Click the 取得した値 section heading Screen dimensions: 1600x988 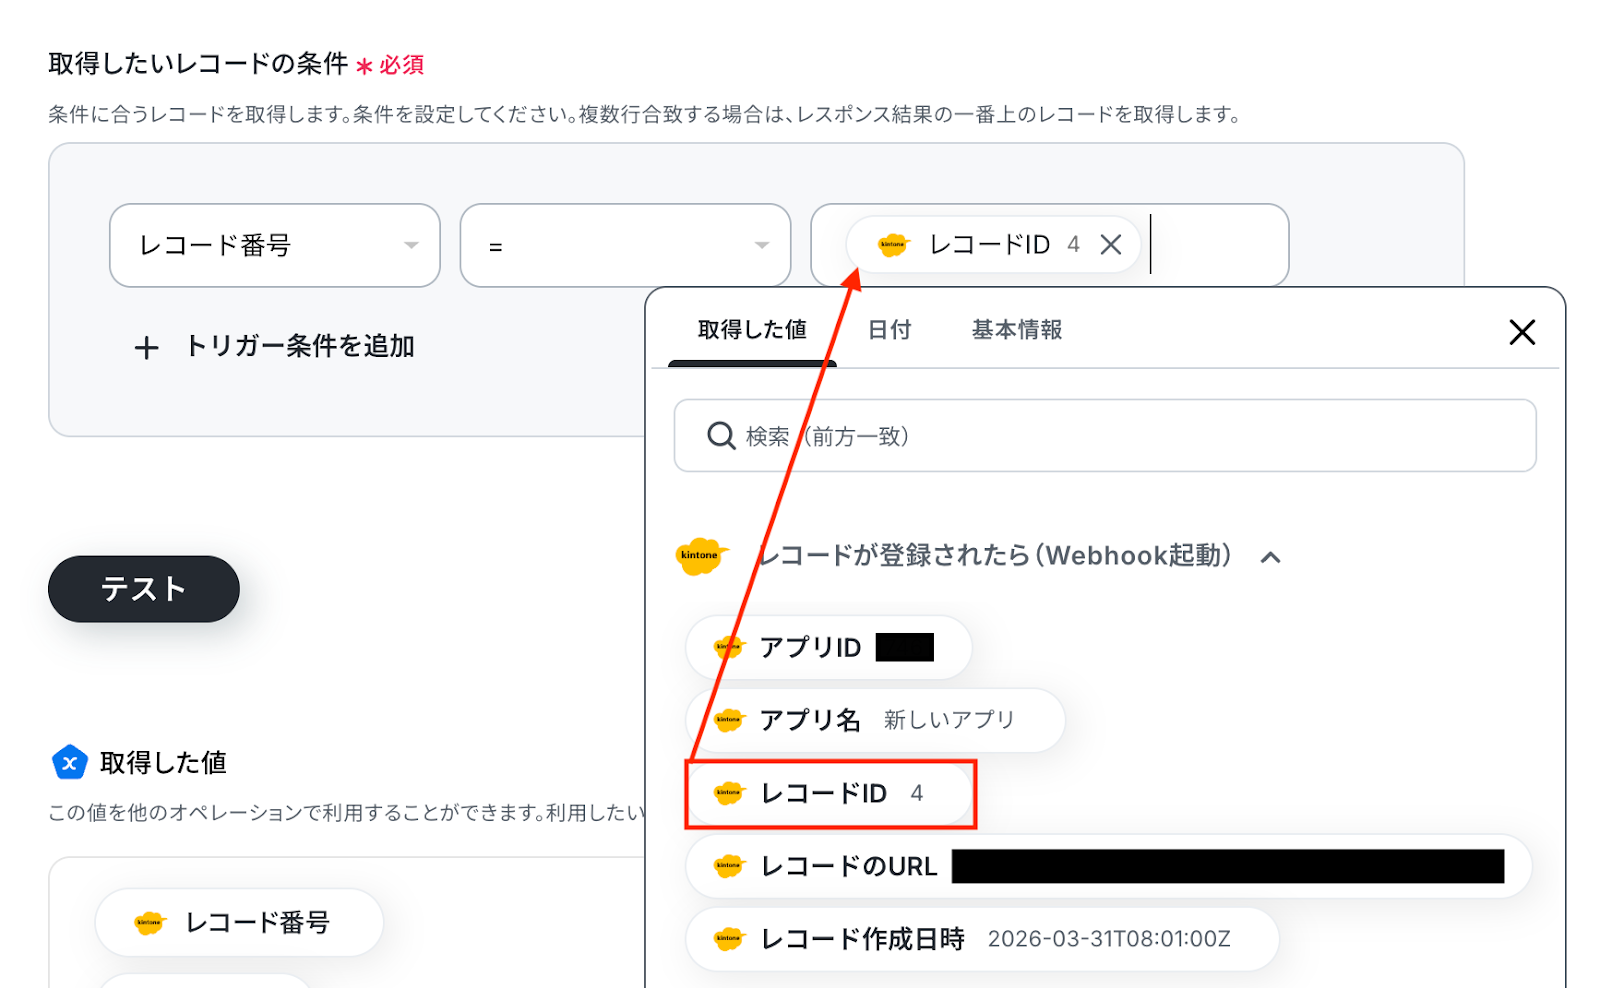coord(163,763)
